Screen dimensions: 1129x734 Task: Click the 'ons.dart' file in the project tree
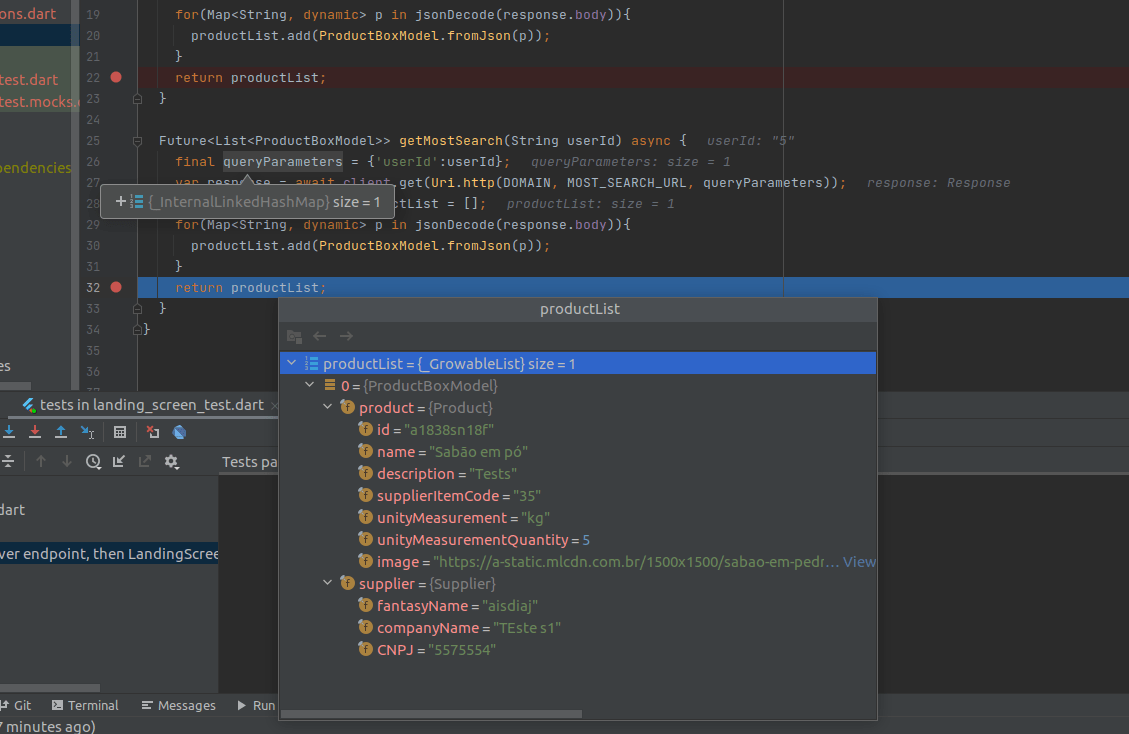coord(28,13)
